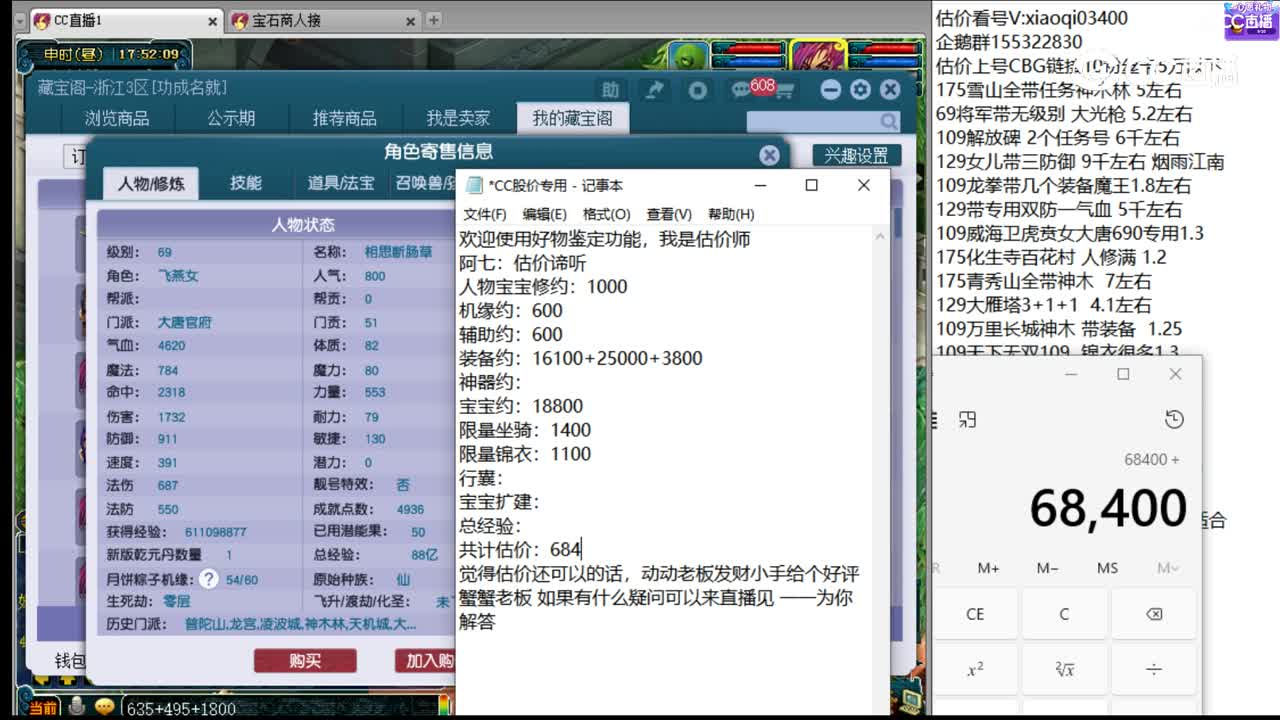
Task: Click the microphone icon on the bottom chat bar
Action: coord(76,706)
